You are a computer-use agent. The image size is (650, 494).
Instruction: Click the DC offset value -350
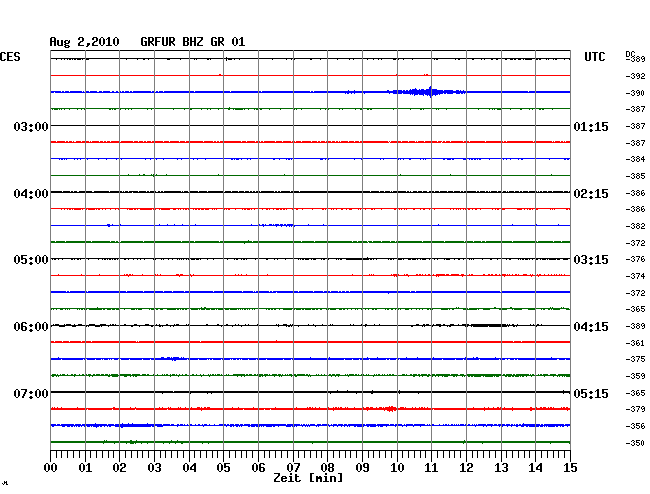pyautogui.click(x=635, y=443)
